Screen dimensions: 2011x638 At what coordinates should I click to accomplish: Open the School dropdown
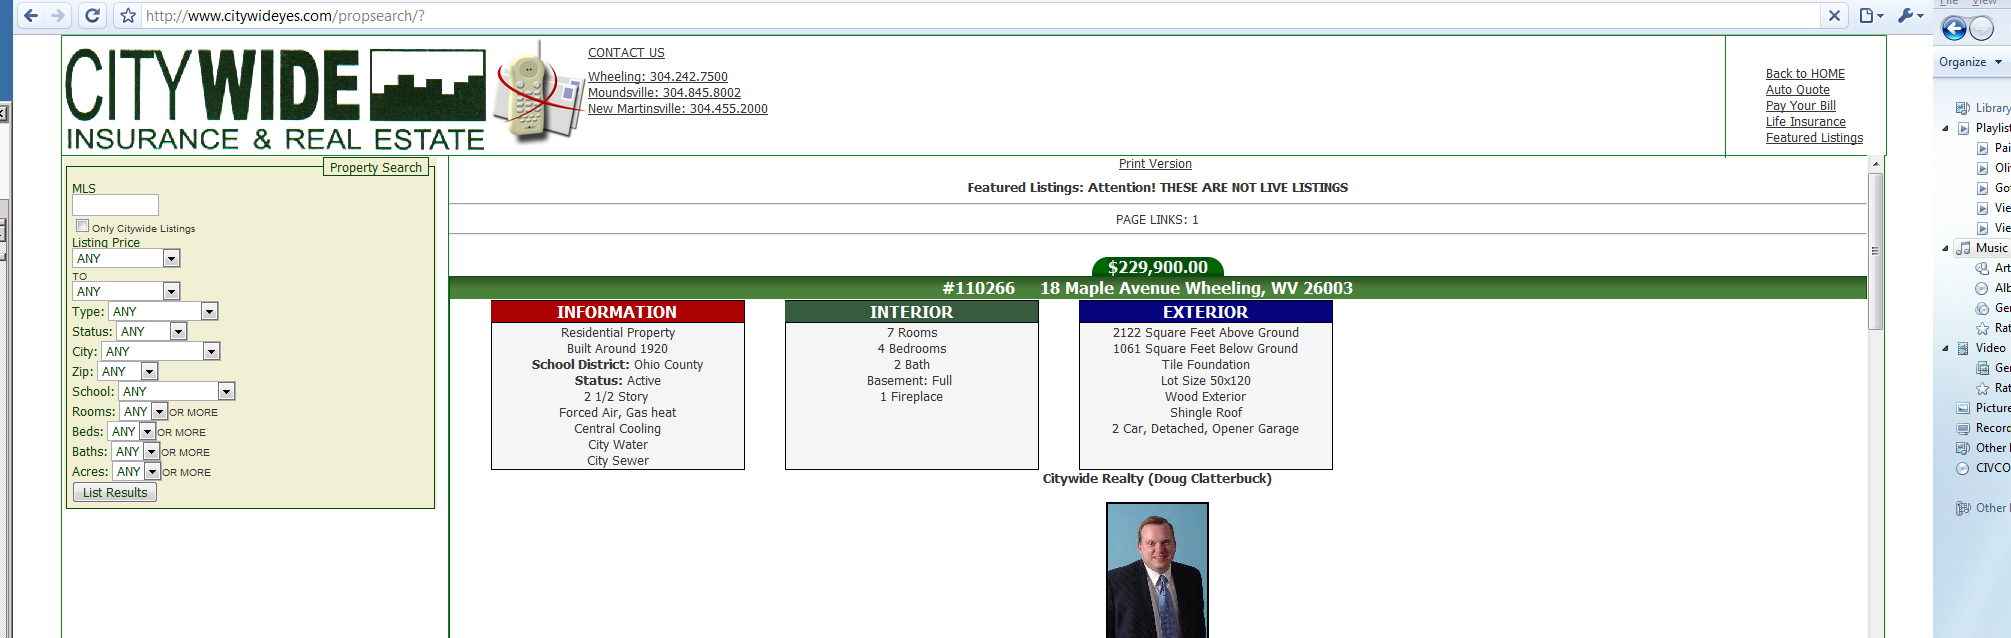(176, 391)
